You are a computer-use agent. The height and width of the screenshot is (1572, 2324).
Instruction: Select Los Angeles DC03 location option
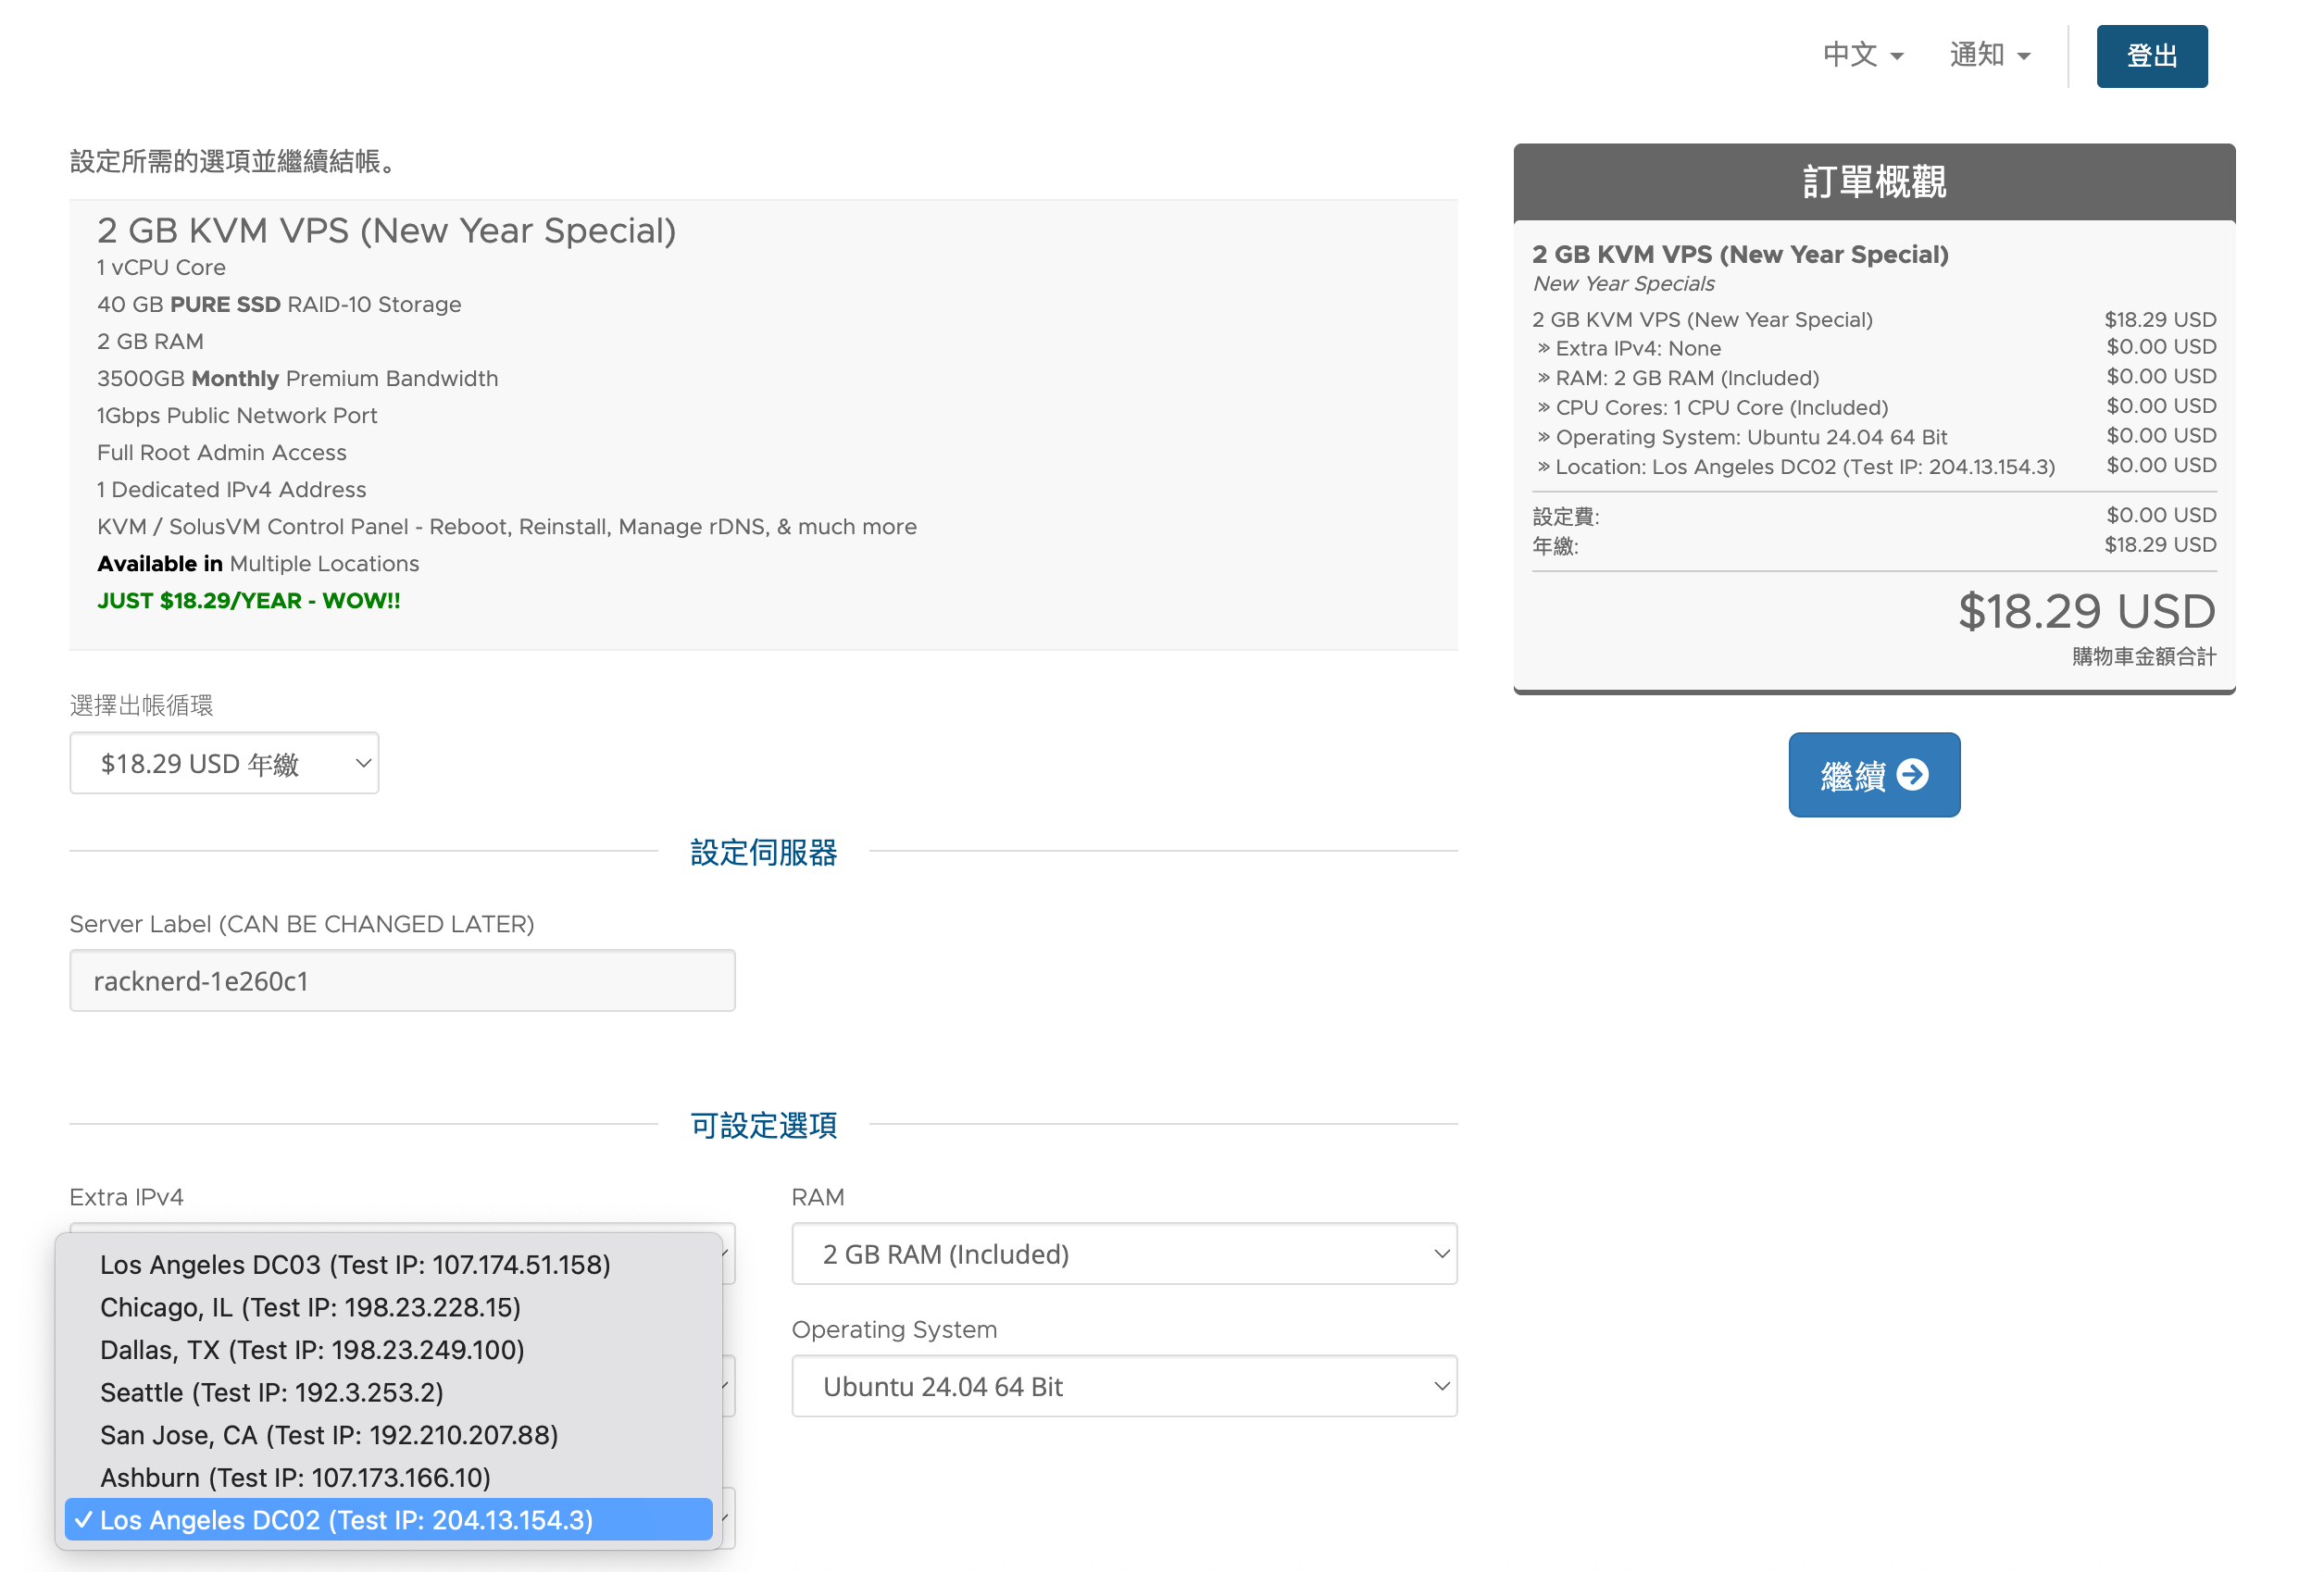click(355, 1264)
